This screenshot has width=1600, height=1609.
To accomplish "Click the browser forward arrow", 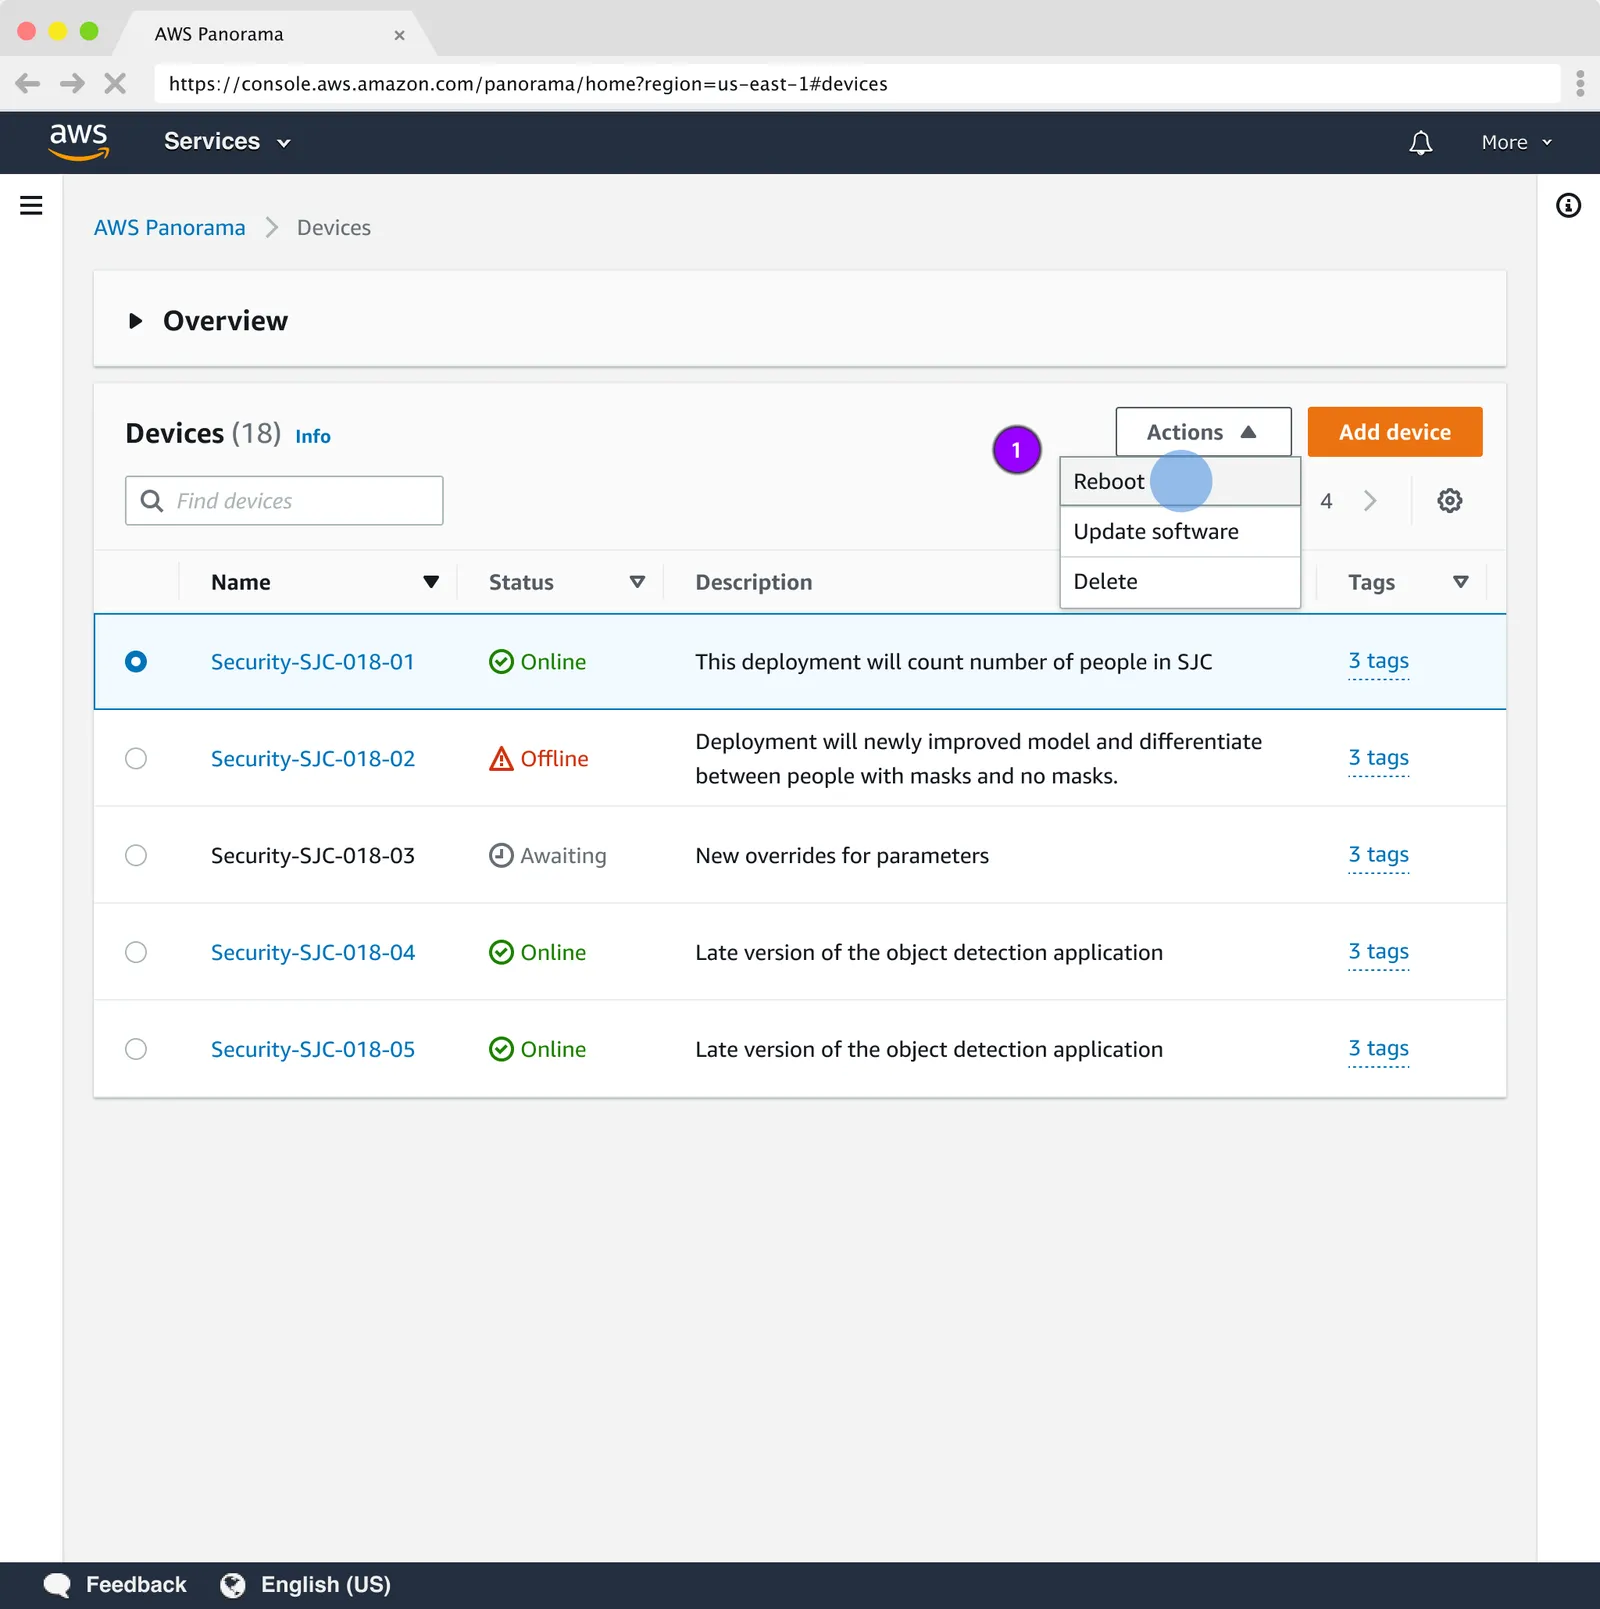I will 72,84.
